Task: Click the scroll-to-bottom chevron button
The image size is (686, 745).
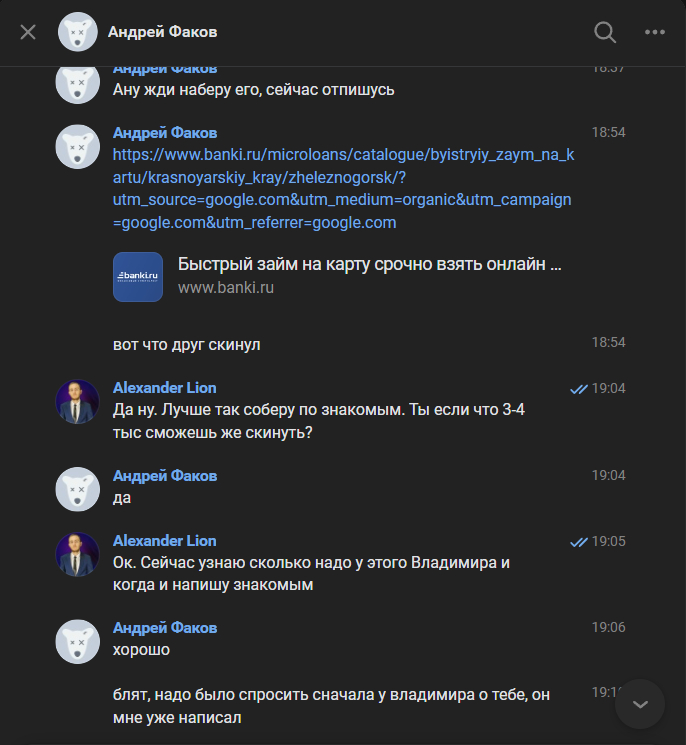Action: (641, 704)
